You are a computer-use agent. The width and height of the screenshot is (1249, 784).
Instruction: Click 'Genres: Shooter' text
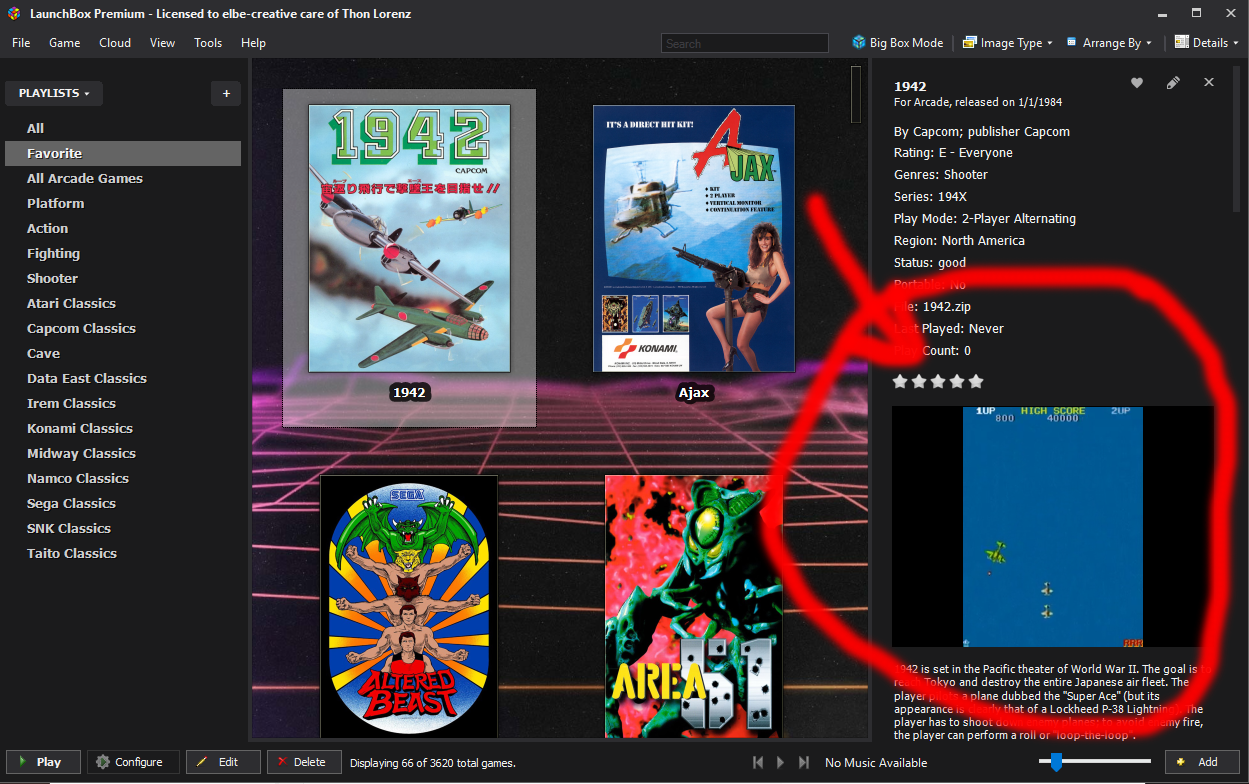pyautogui.click(x=941, y=175)
